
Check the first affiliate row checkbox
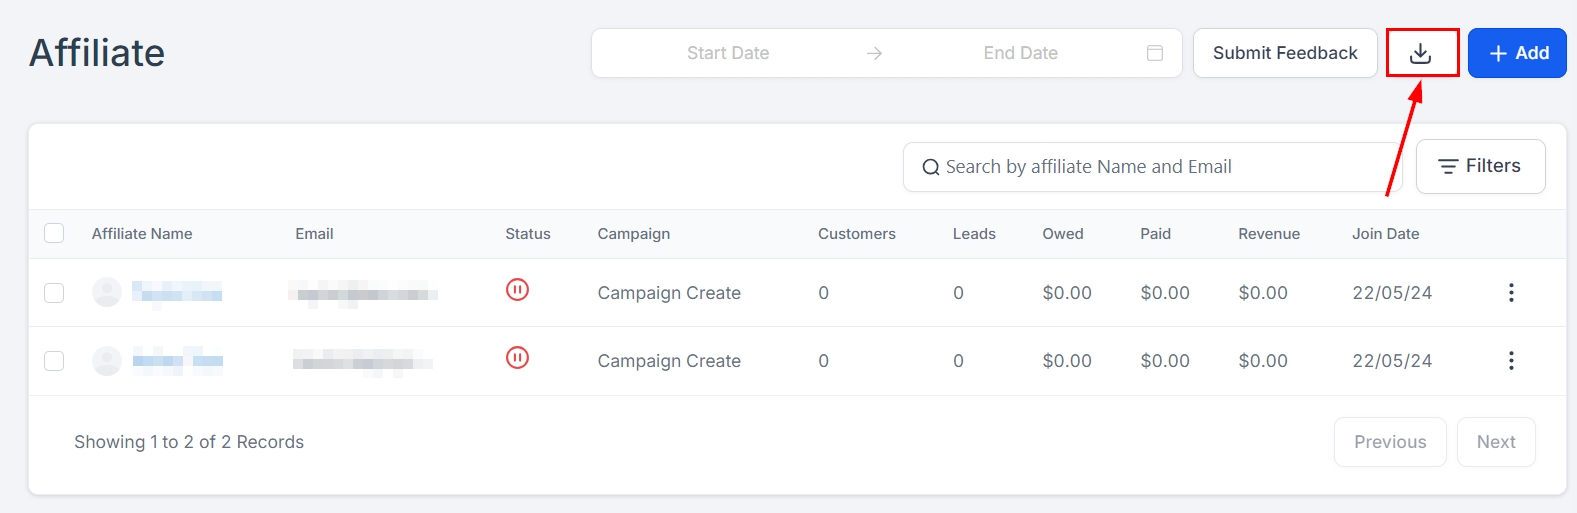[x=54, y=292]
